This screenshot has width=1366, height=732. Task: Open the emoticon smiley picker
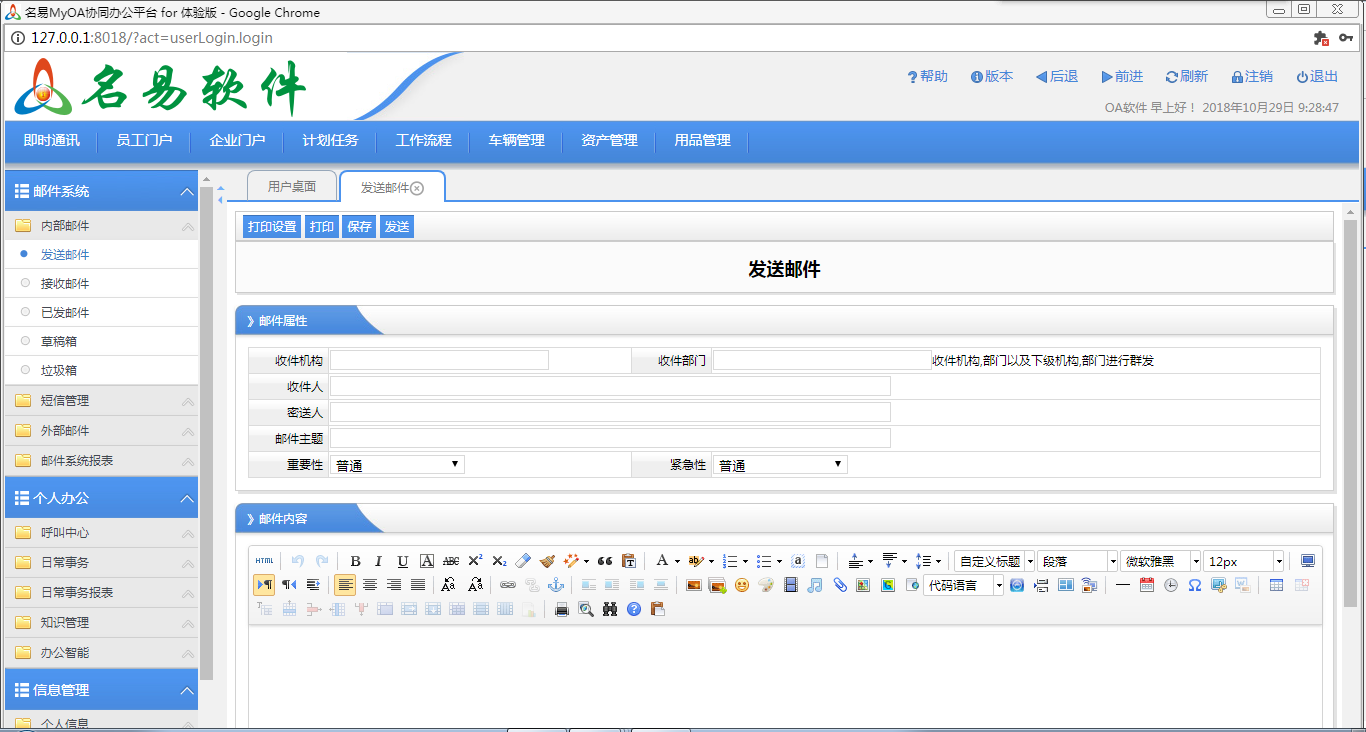pos(742,585)
